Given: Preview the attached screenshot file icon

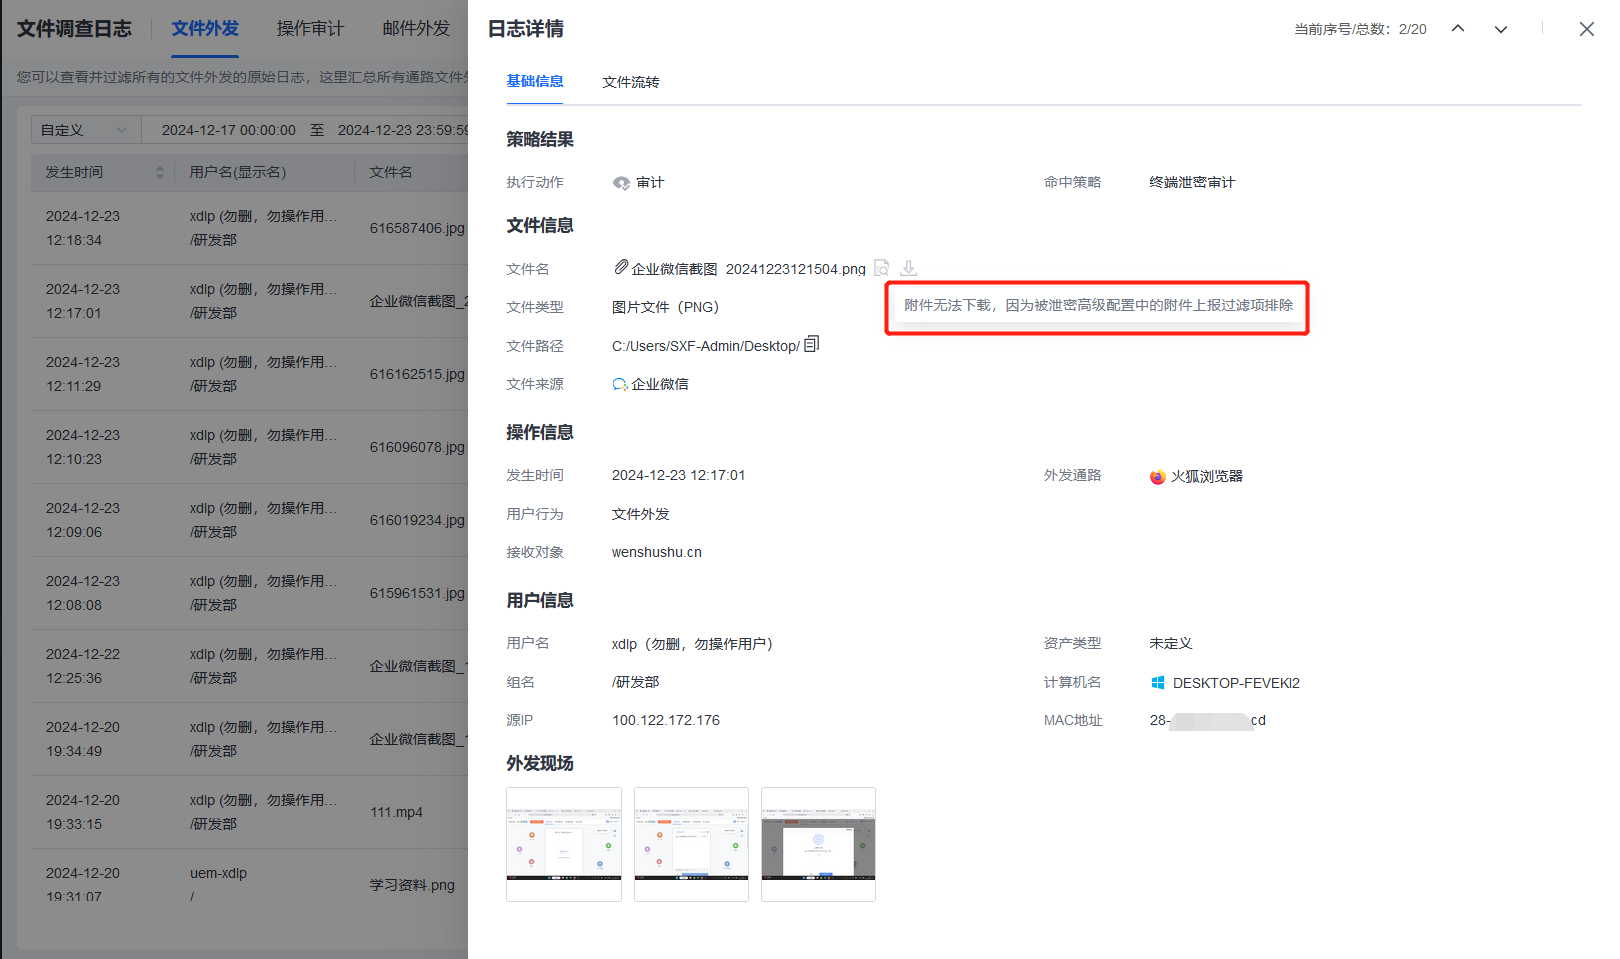Looking at the screenshot, I should [881, 268].
